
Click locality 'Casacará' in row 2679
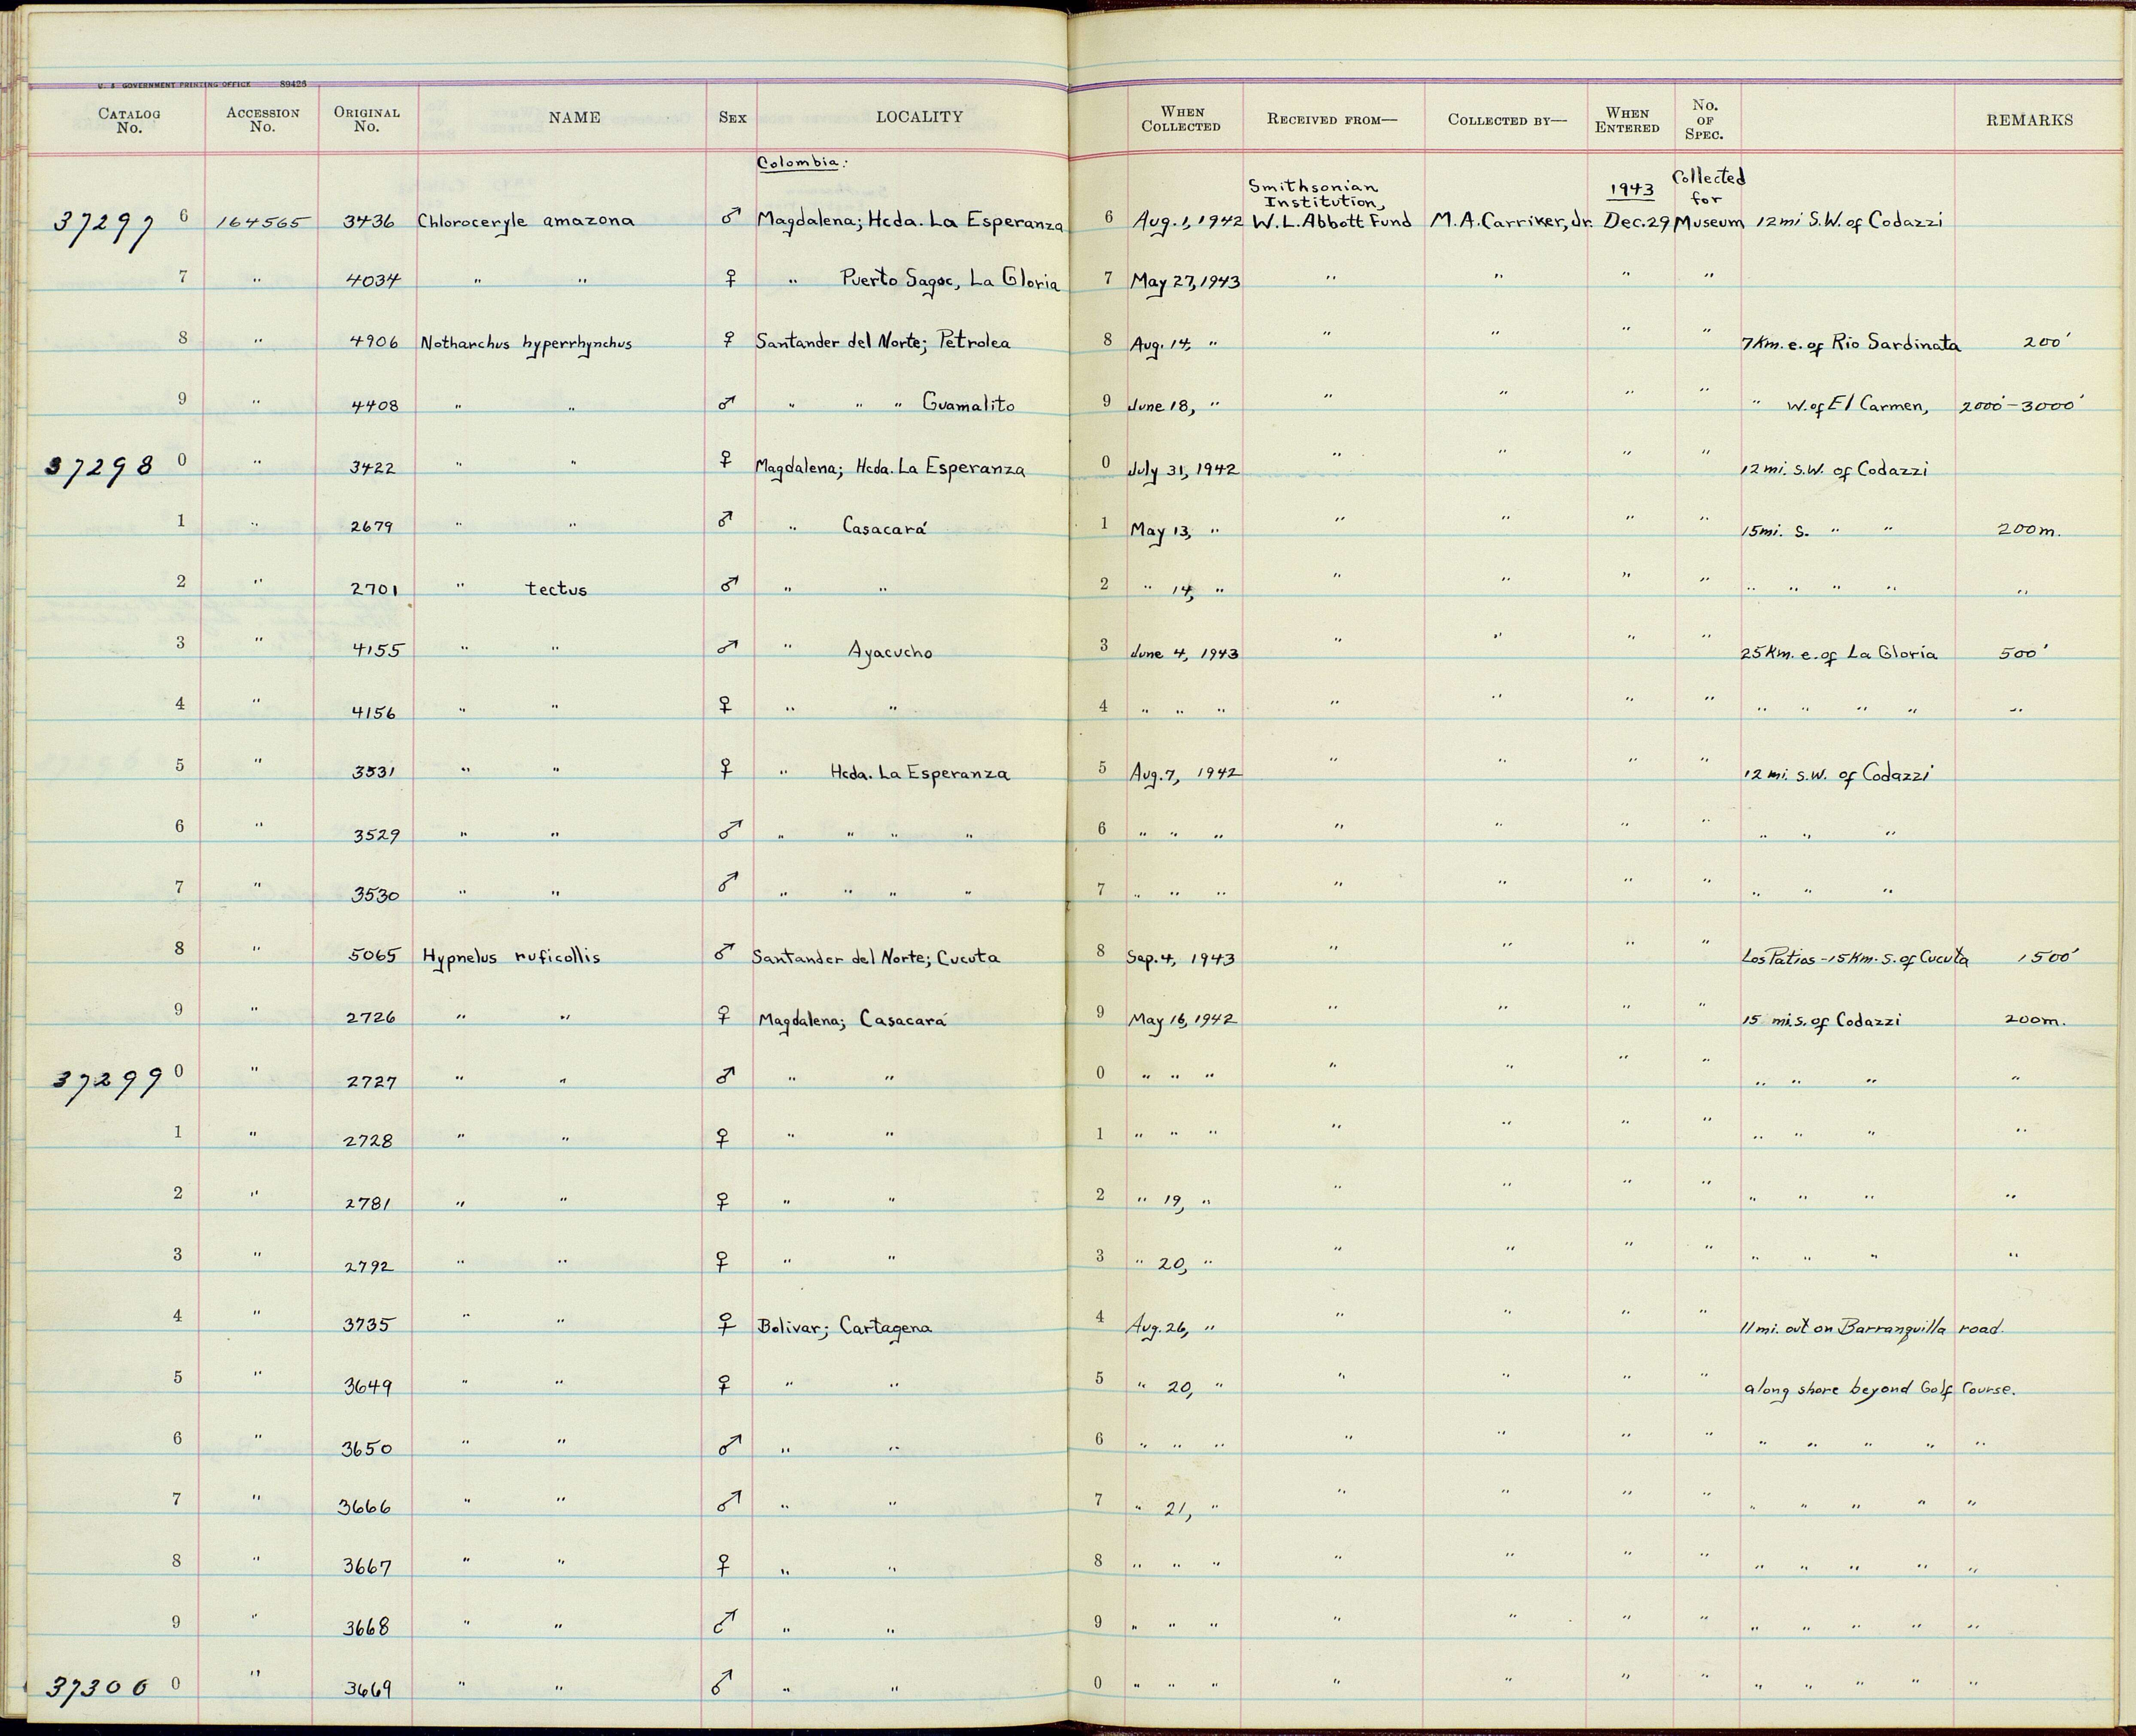885,527
